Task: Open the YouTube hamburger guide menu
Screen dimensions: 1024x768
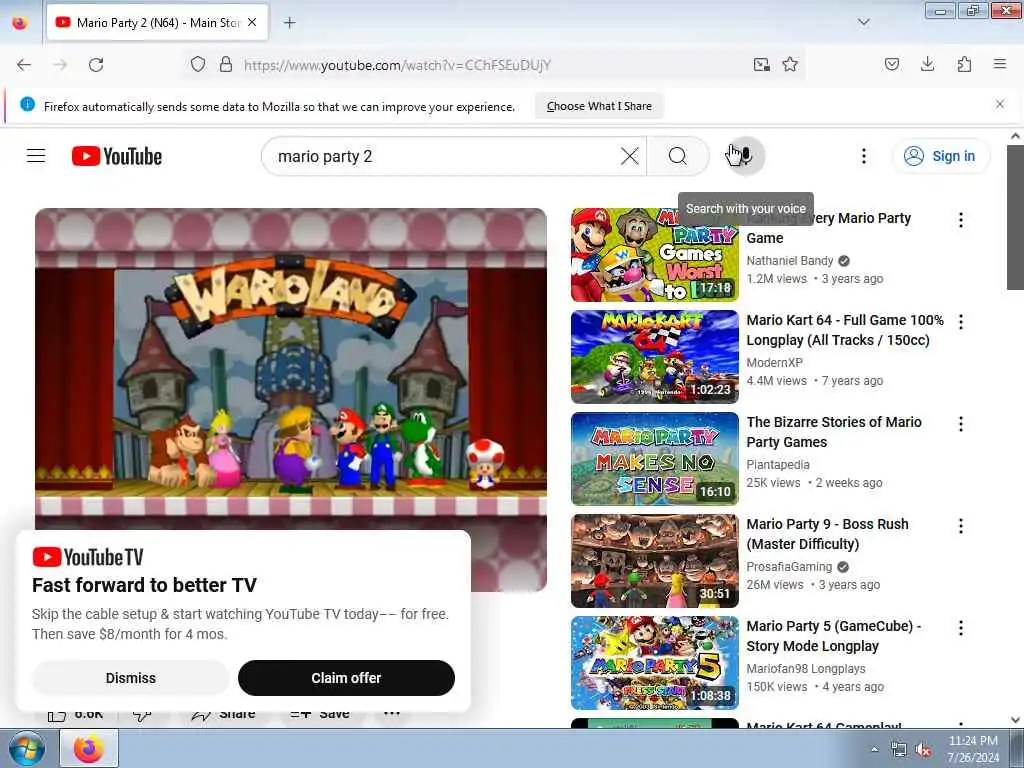Action: 36,156
